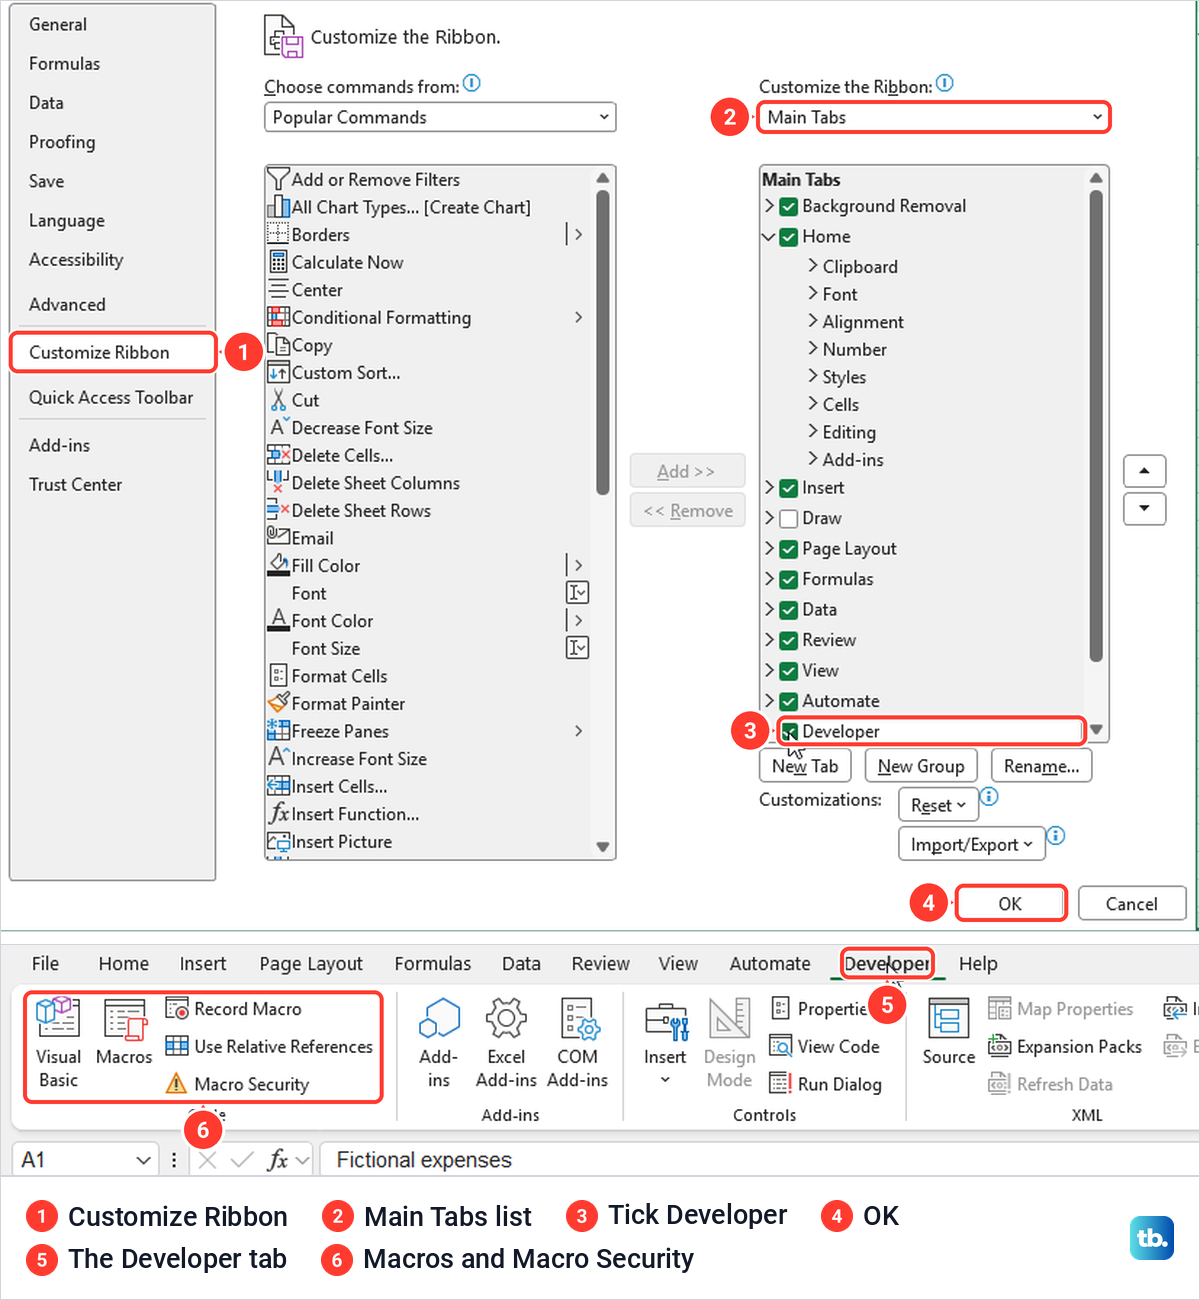Open COM Add-ins icon

[x=578, y=1019]
